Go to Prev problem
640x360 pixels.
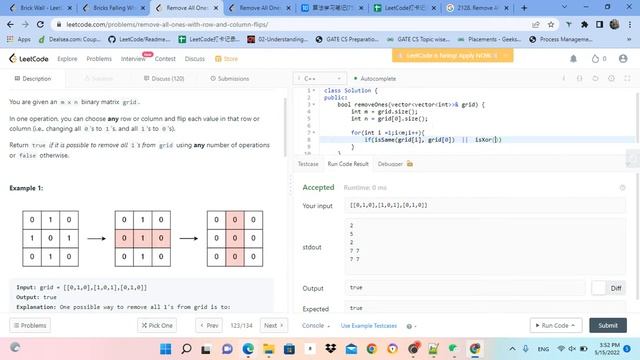coord(209,325)
